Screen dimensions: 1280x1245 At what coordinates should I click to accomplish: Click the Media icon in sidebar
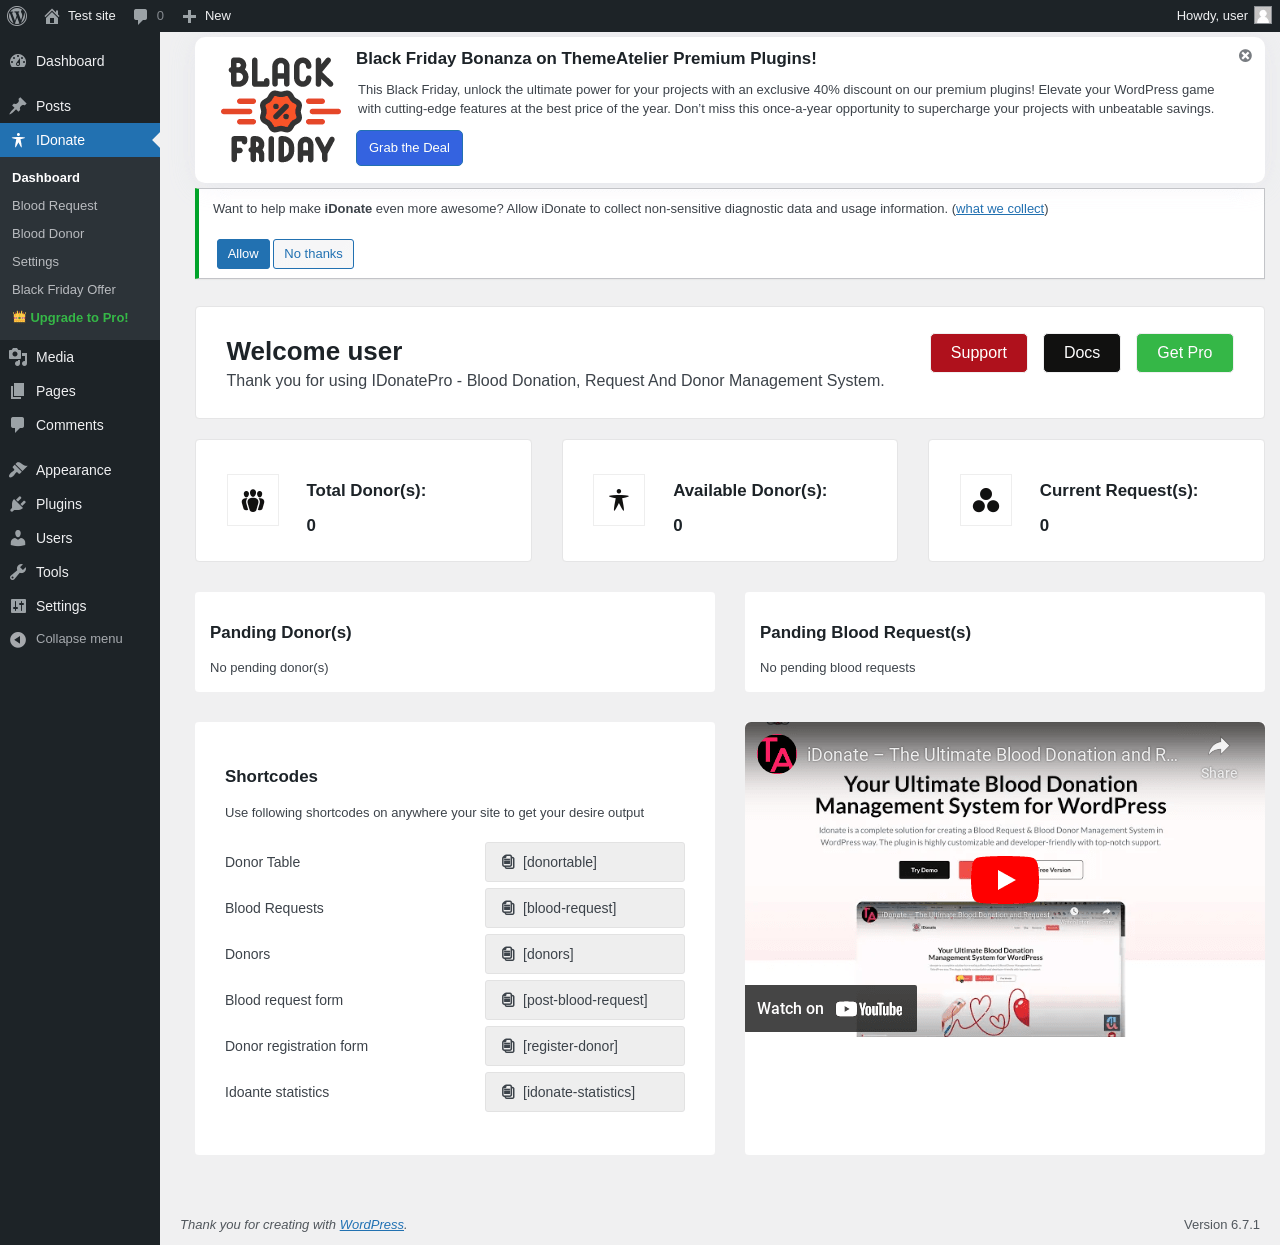click(18, 357)
